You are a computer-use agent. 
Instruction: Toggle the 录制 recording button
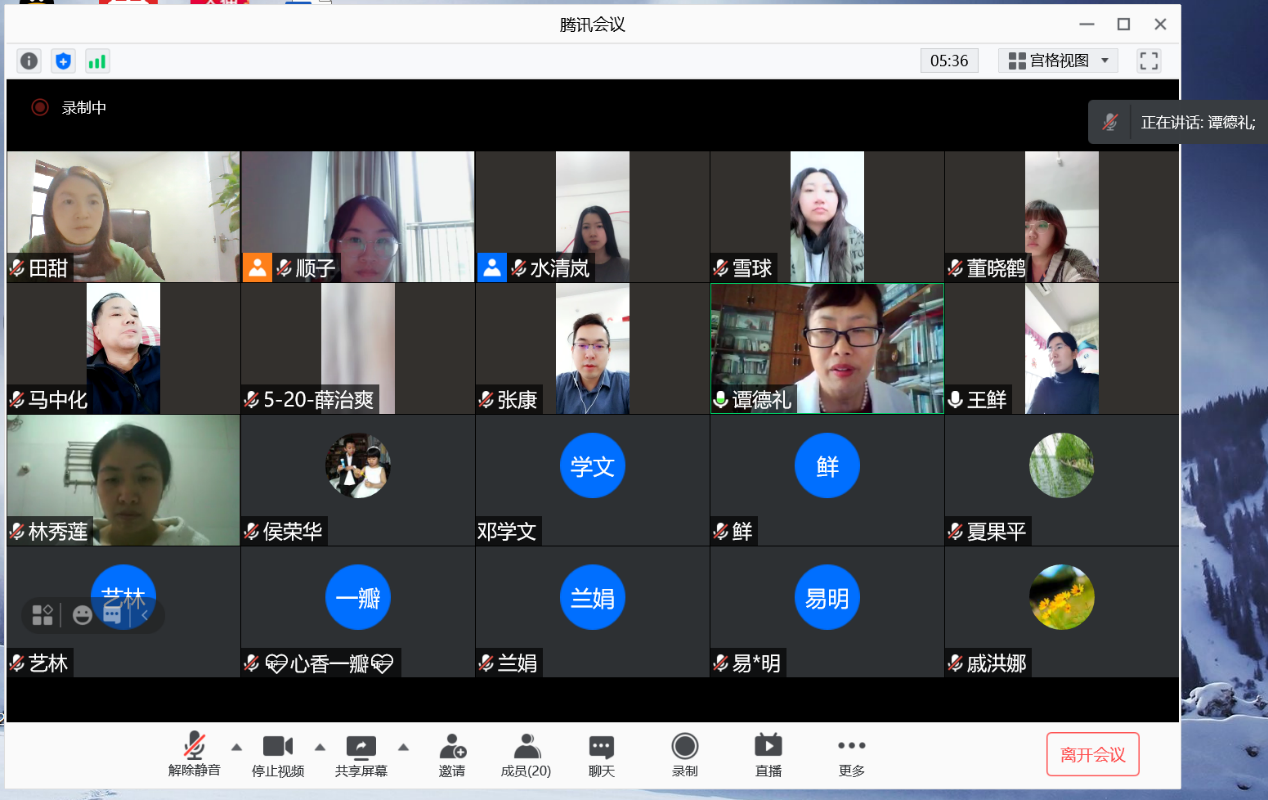click(x=685, y=754)
